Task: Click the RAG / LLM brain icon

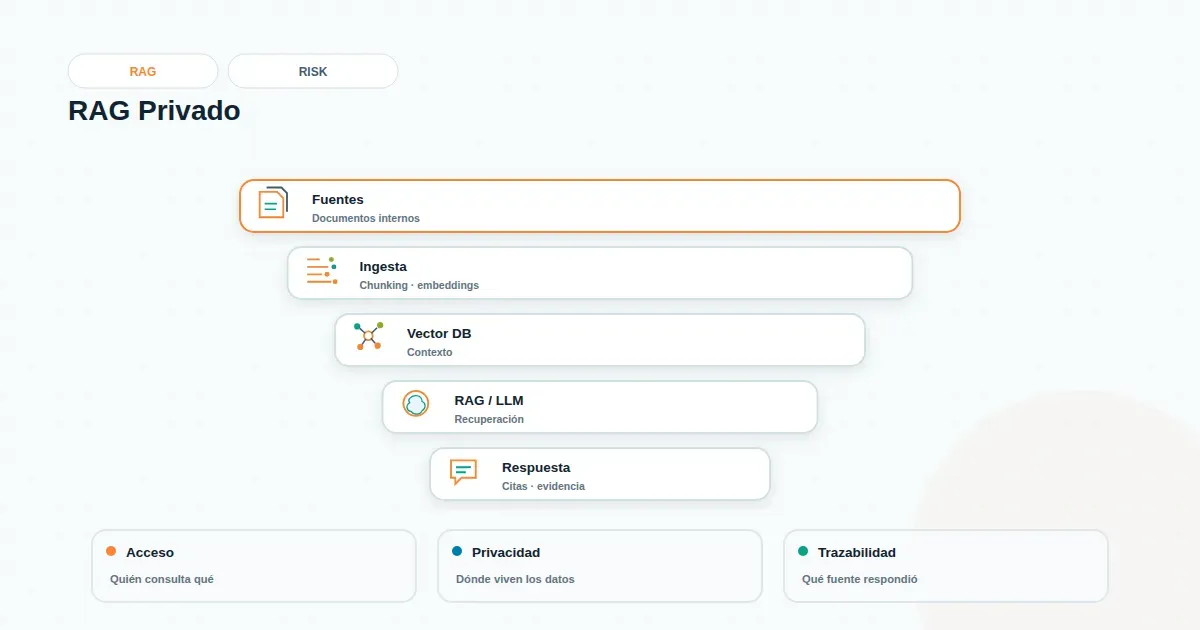Action: tap(416, 404)
